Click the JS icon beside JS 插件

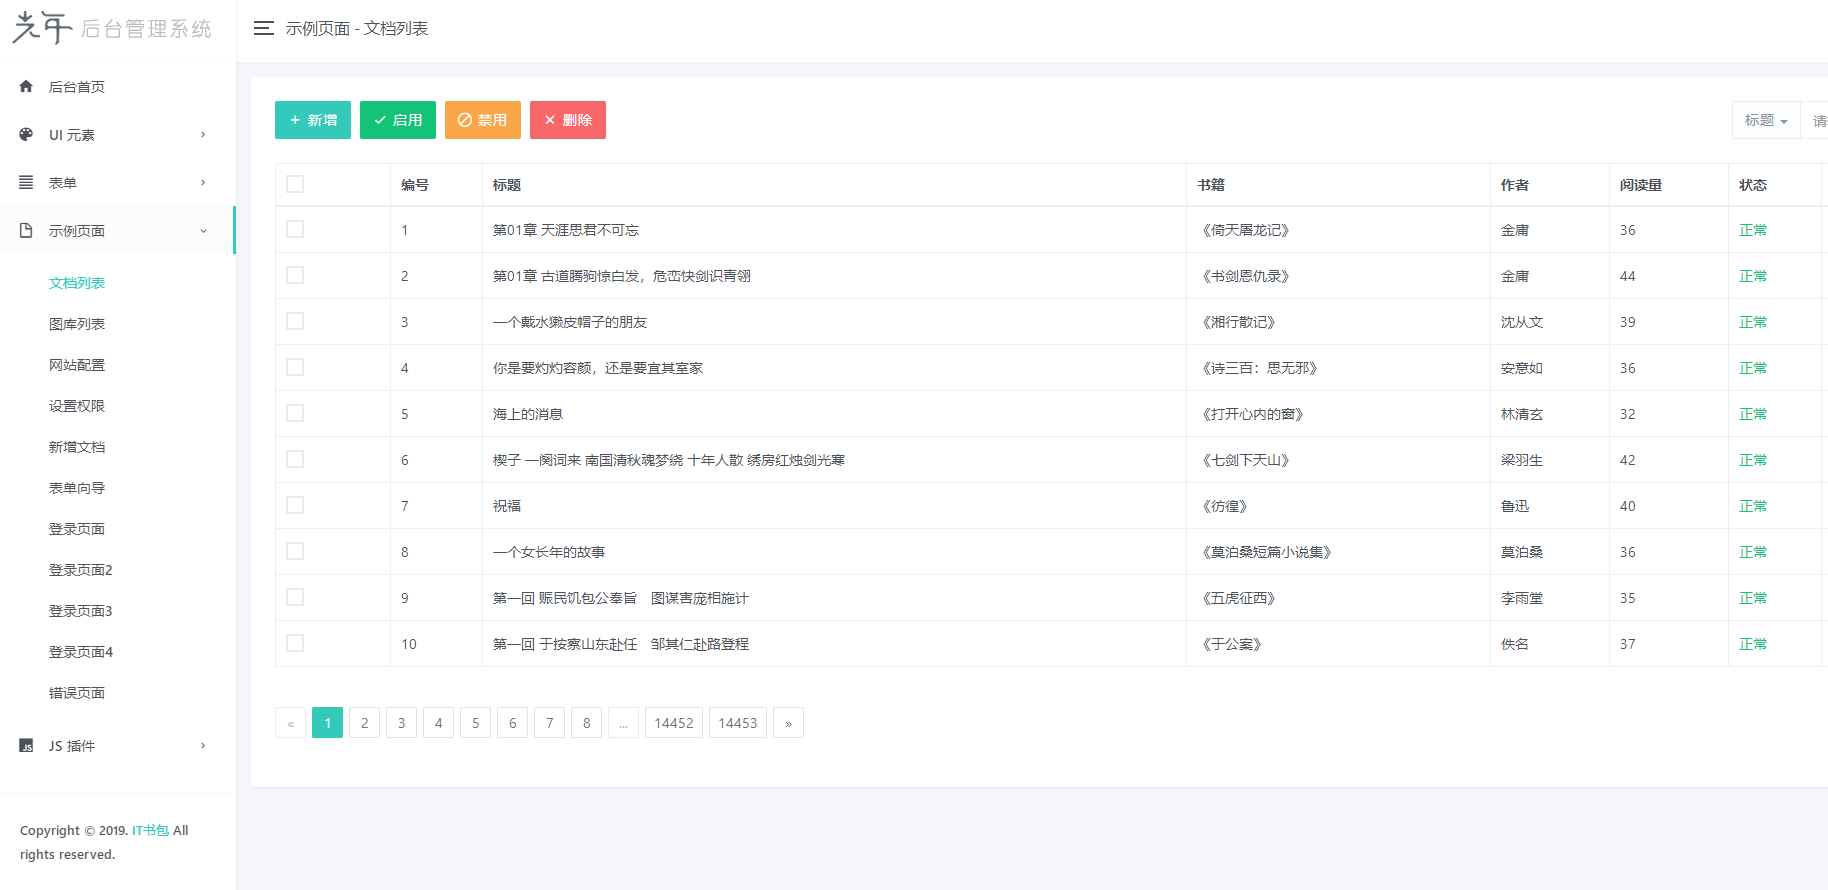[x=26, y=745]
